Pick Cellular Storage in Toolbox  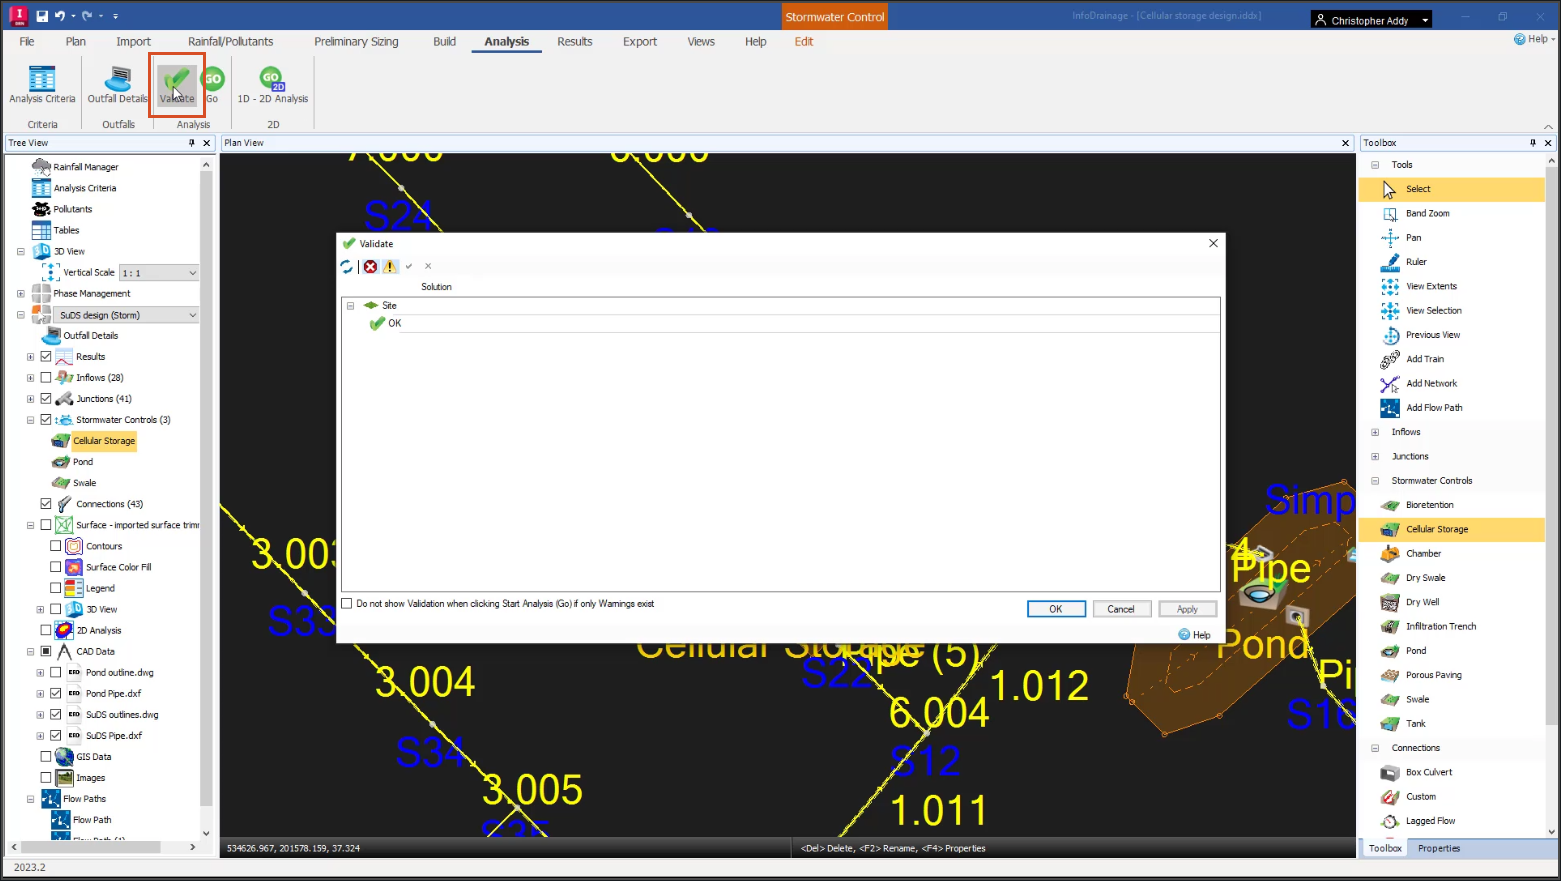1436,529
